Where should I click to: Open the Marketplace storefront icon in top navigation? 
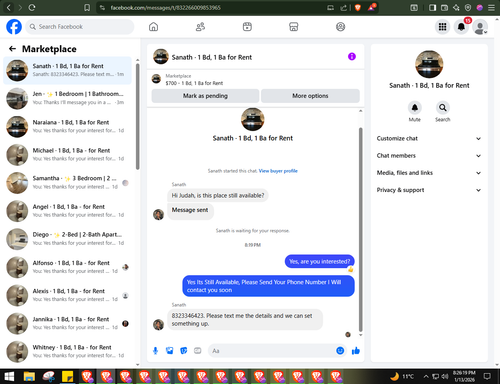click(x=294, y=27)
